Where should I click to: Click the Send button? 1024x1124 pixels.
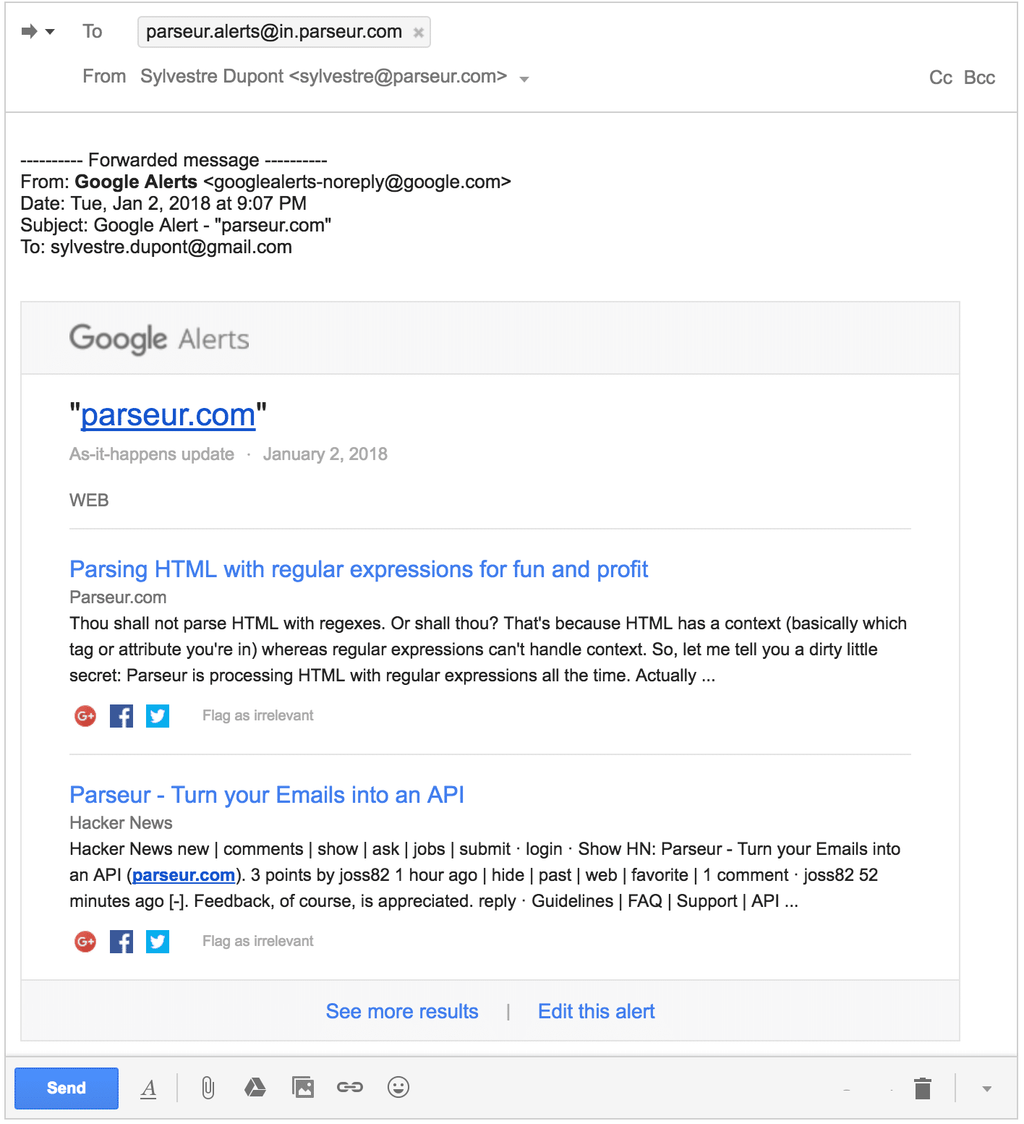pos(66,1087)
